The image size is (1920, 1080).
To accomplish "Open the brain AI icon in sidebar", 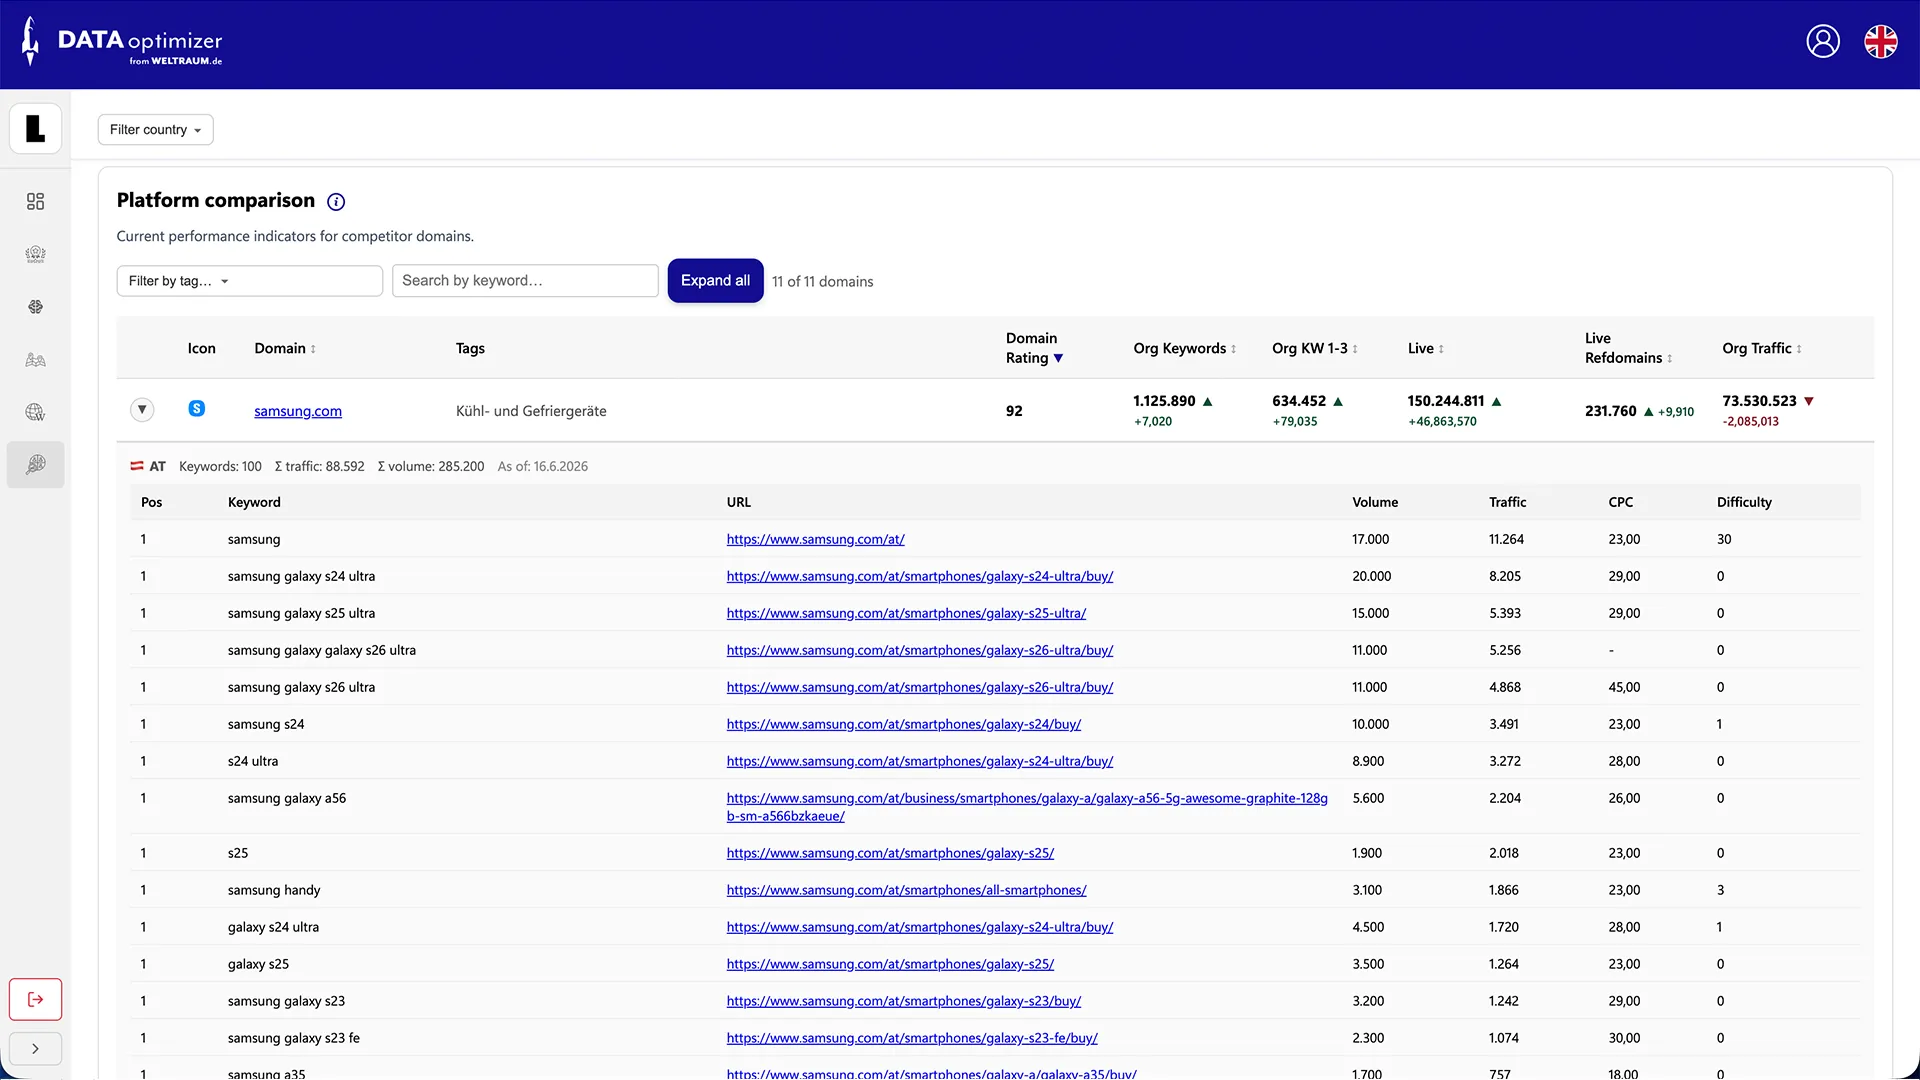I will pyautogui.click(x=36, y=307).
